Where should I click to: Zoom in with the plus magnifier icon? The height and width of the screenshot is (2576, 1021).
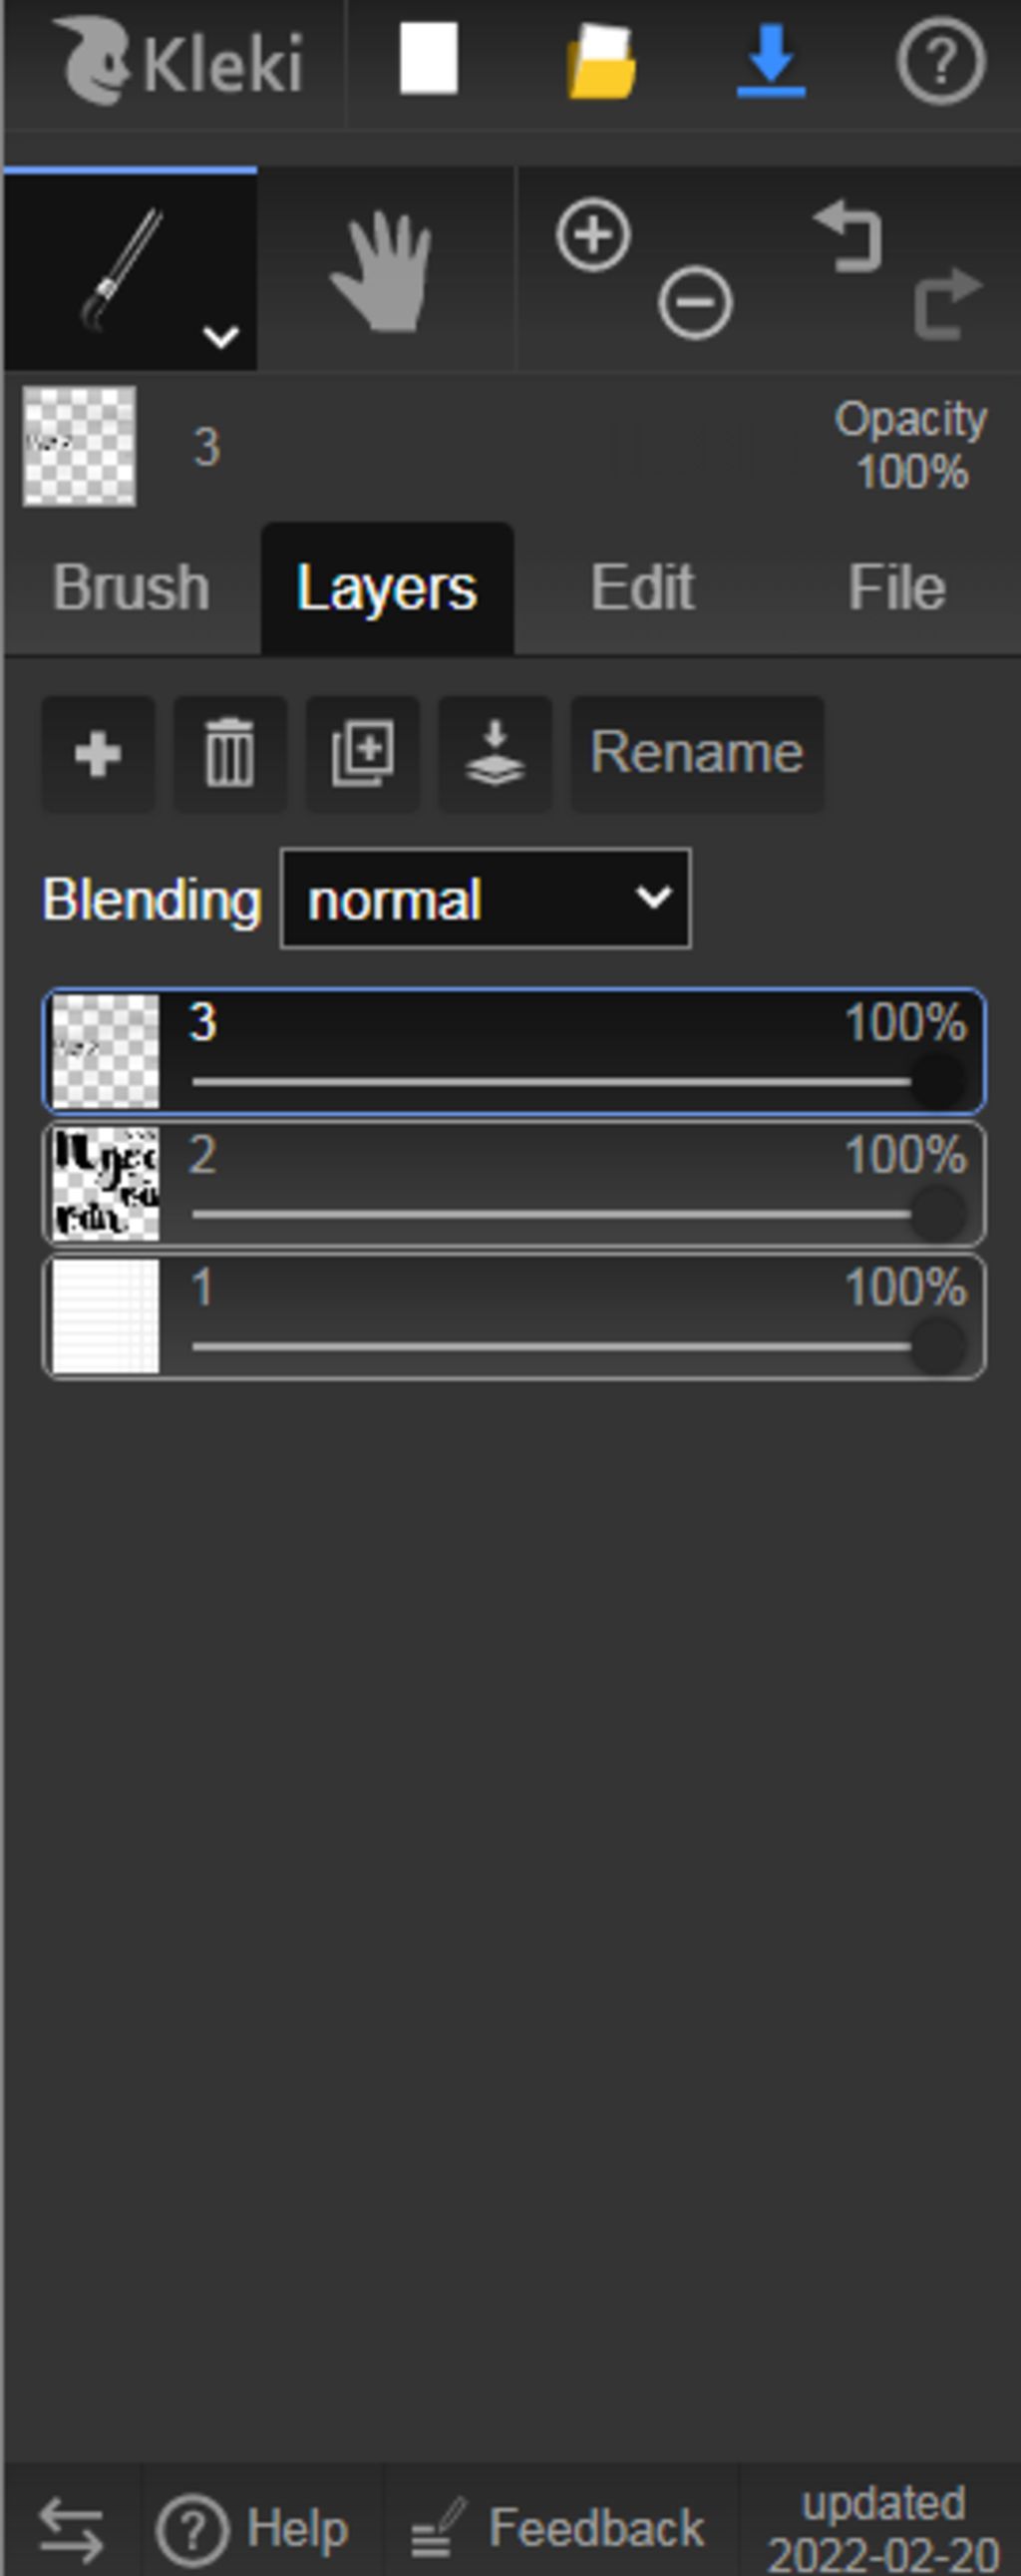pyautogui.click(x=593, y=236)
